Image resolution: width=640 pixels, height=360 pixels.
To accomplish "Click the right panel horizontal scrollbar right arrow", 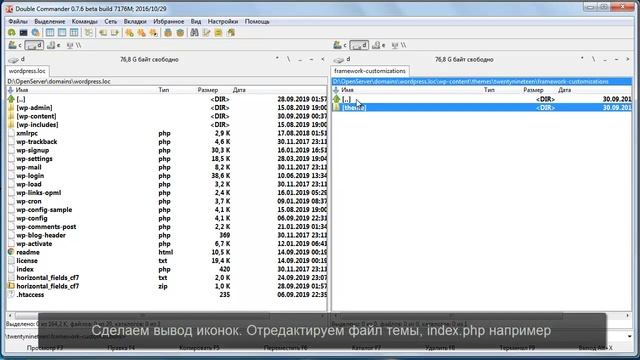I will point(628,316).
